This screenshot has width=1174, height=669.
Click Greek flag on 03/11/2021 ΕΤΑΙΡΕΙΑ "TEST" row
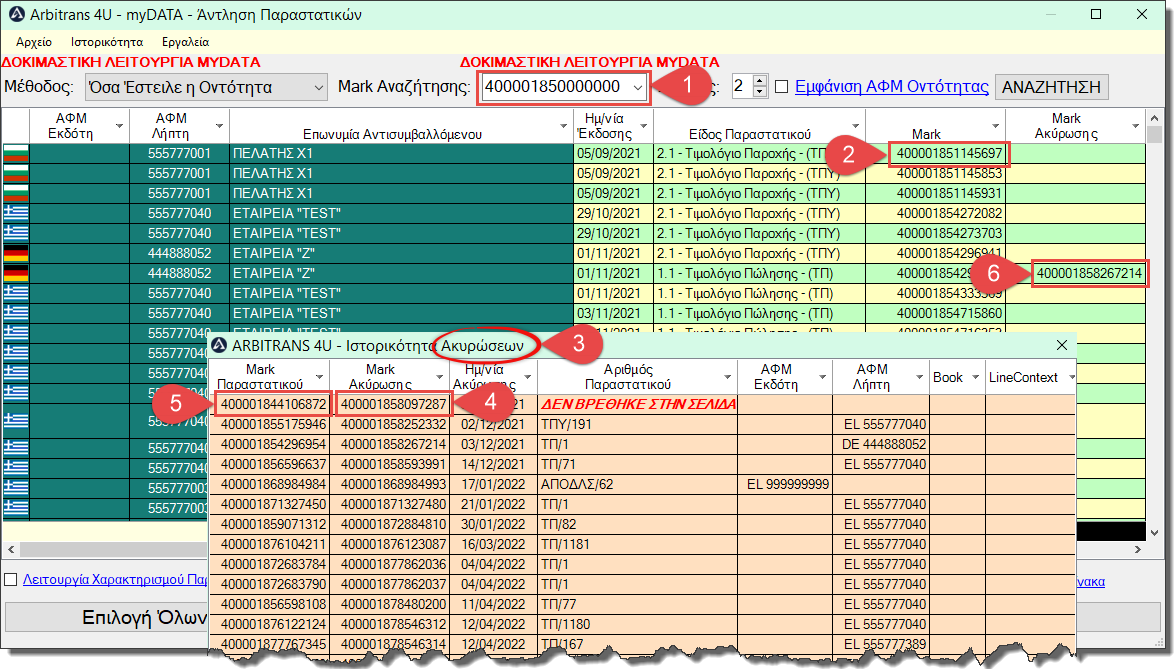[16, 313]
